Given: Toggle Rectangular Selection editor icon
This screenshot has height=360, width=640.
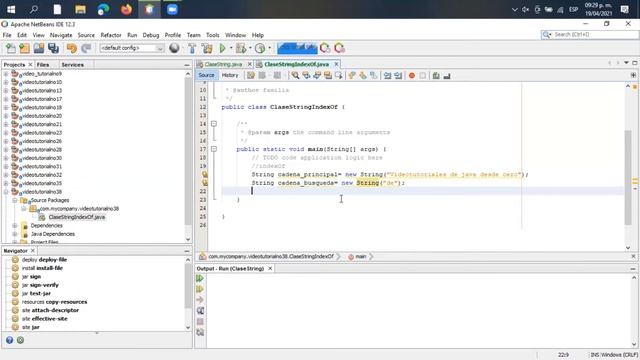Looking at the screenshot, I should pos(338,76).
